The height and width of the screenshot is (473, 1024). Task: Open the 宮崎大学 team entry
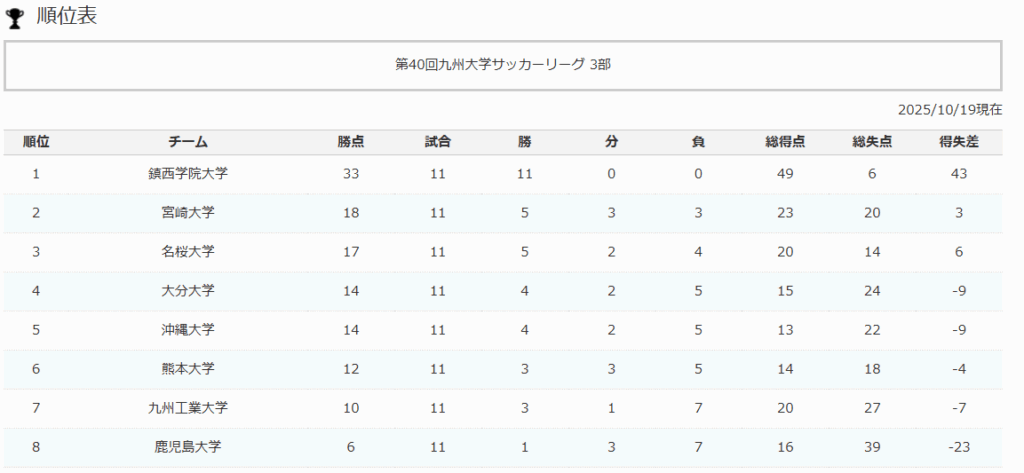pos(188,213)
